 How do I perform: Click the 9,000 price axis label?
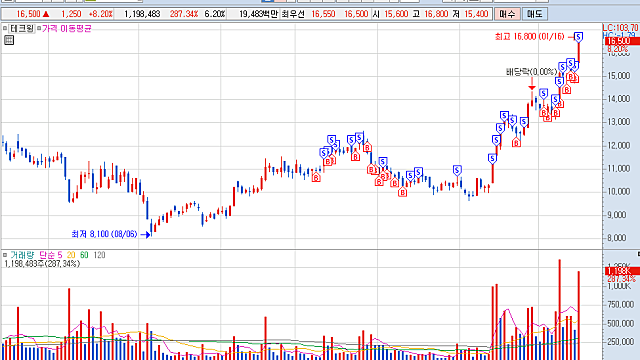(x=616, y=215)
